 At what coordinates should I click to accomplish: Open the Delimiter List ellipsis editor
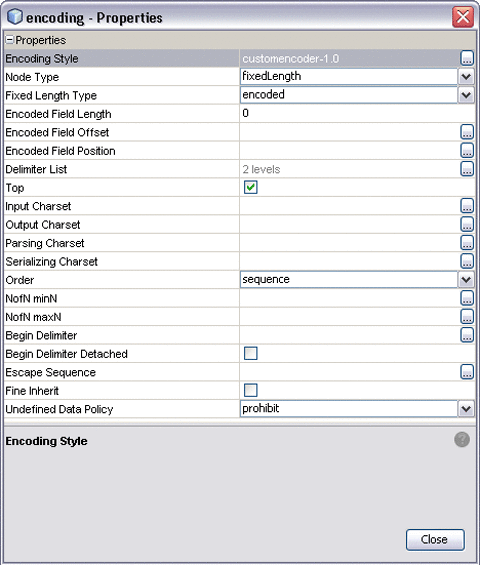(467, 169)
